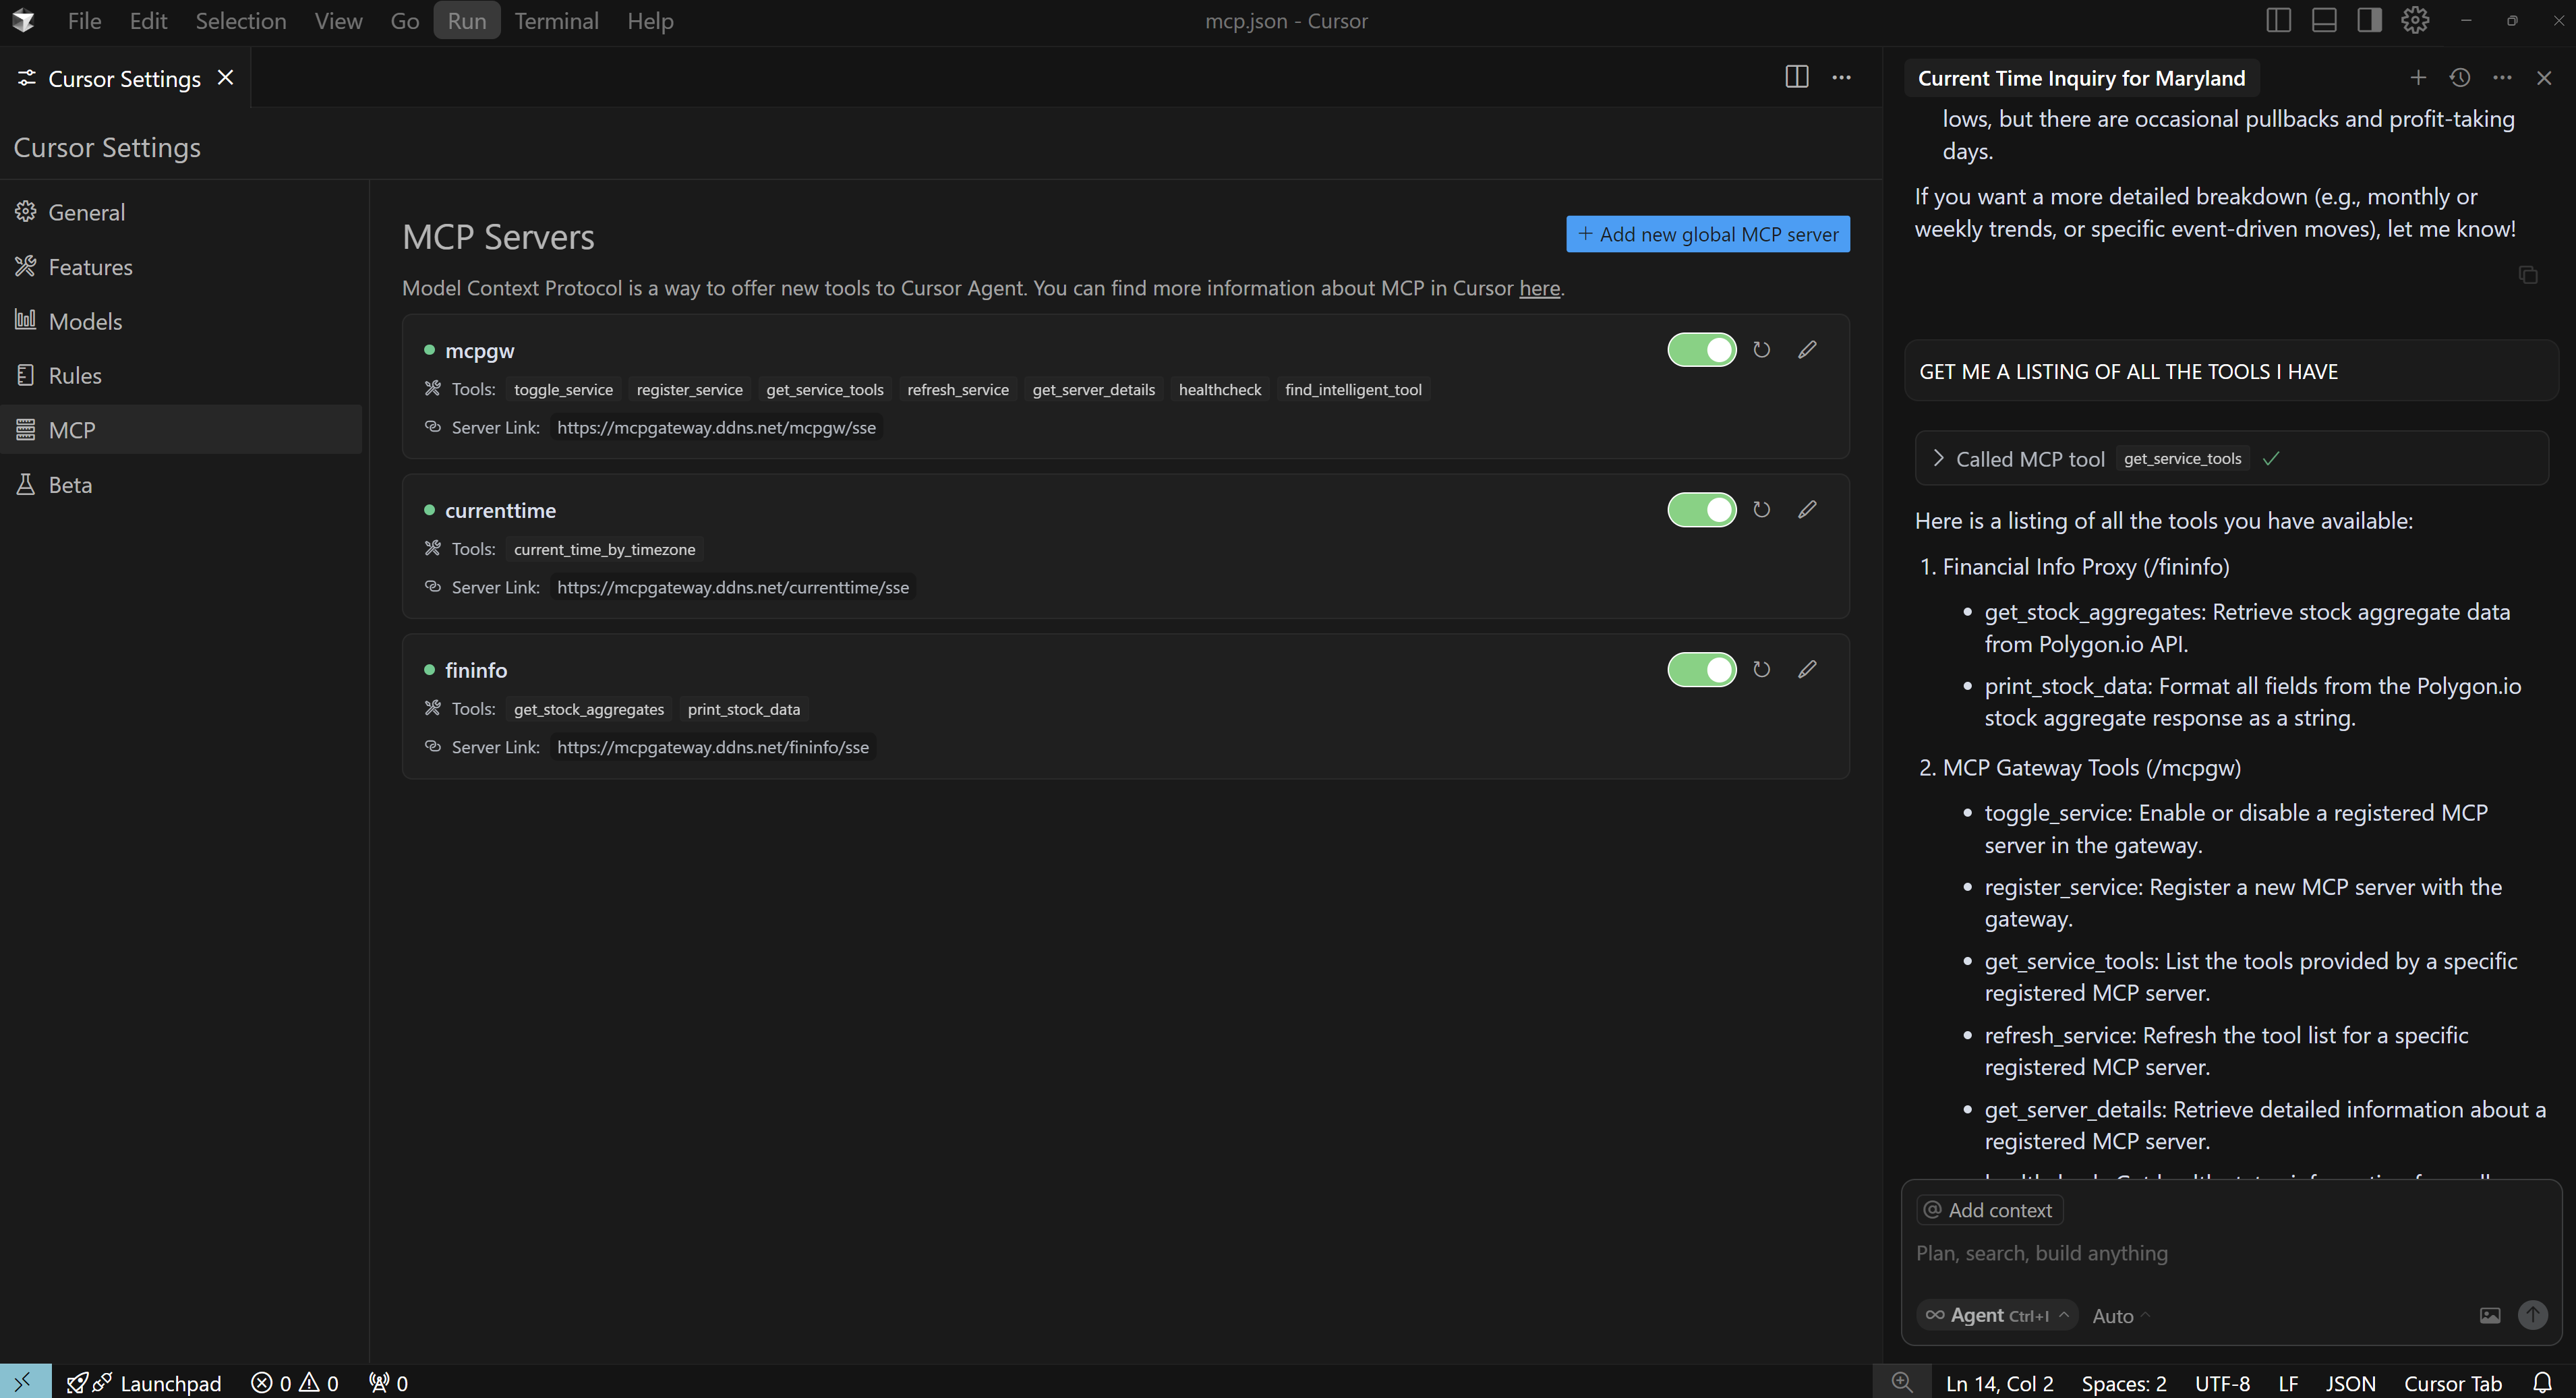Focus the 'Plan, search, build anything' input
The height and width of the screenshot is (1398, 2576).
pos(2200,1253)
